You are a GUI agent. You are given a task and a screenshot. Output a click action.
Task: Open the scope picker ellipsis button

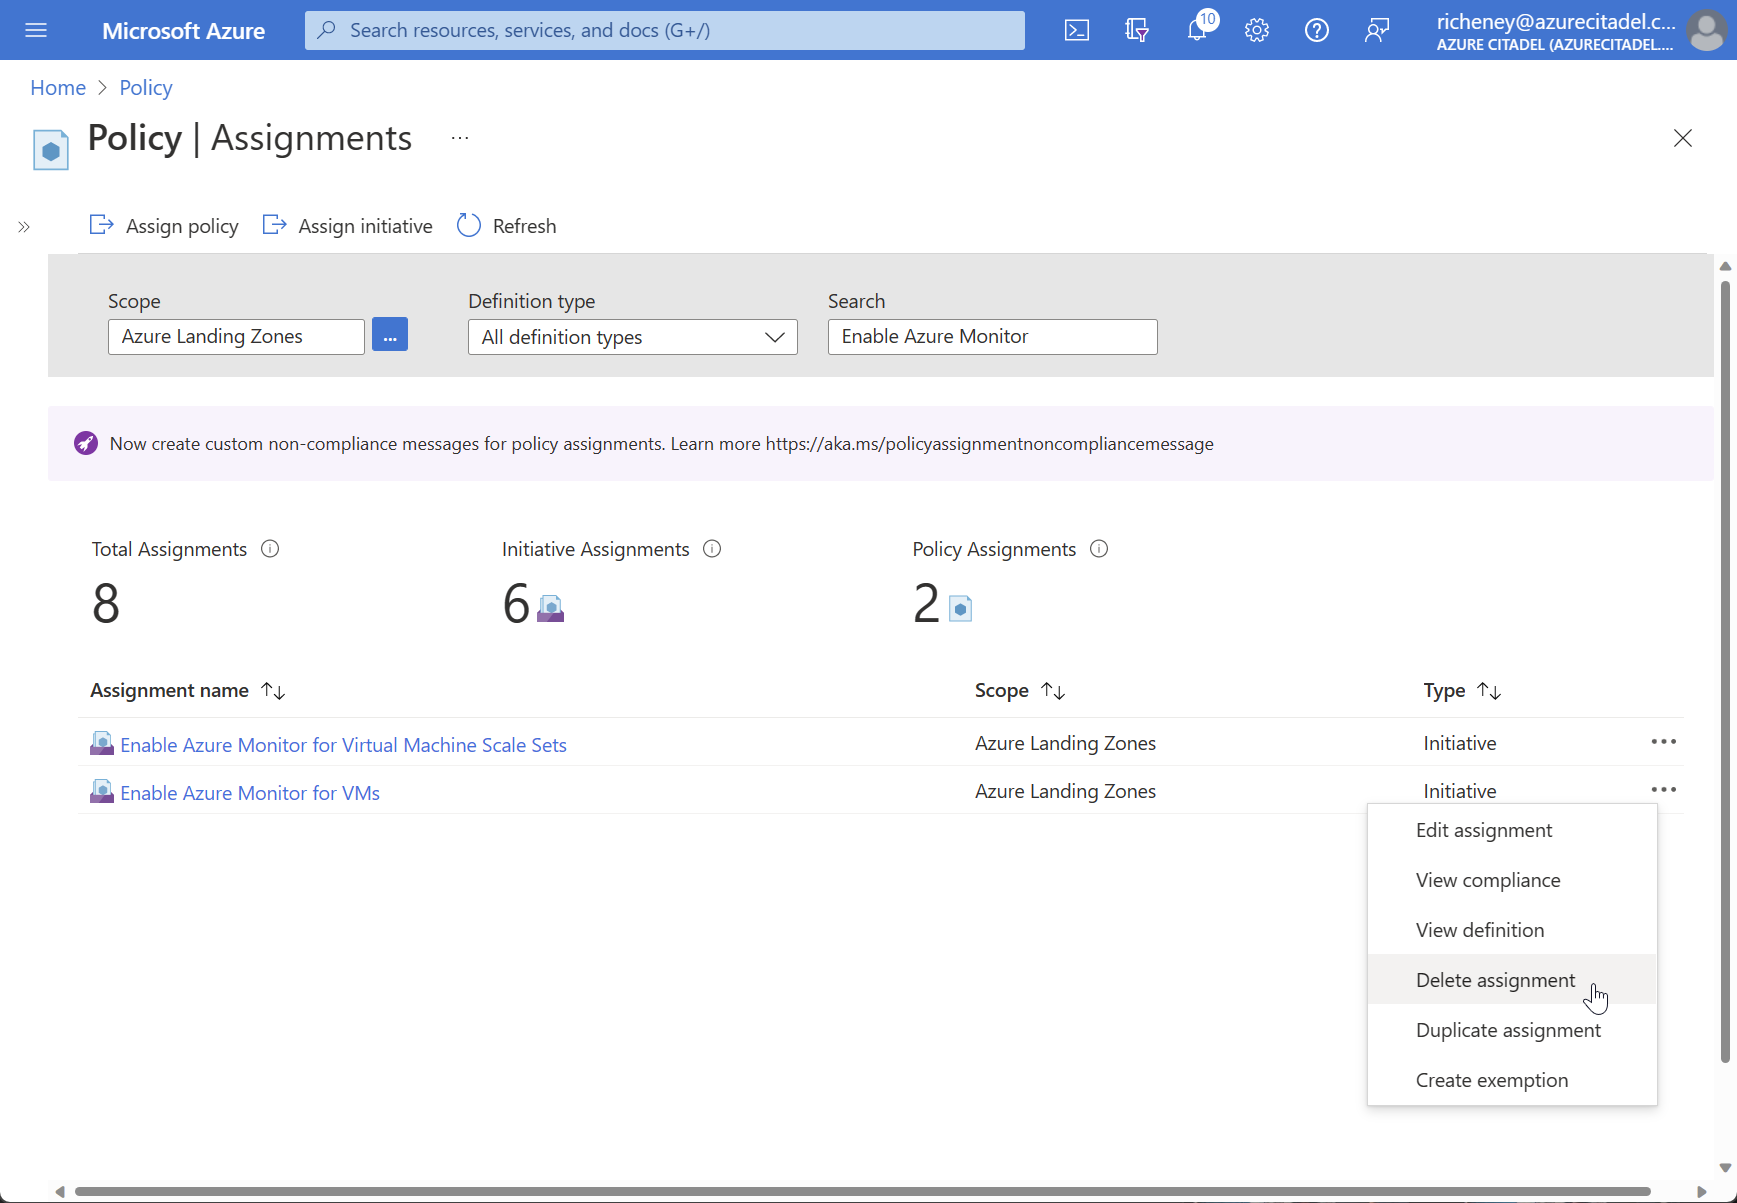coord(390,334)
